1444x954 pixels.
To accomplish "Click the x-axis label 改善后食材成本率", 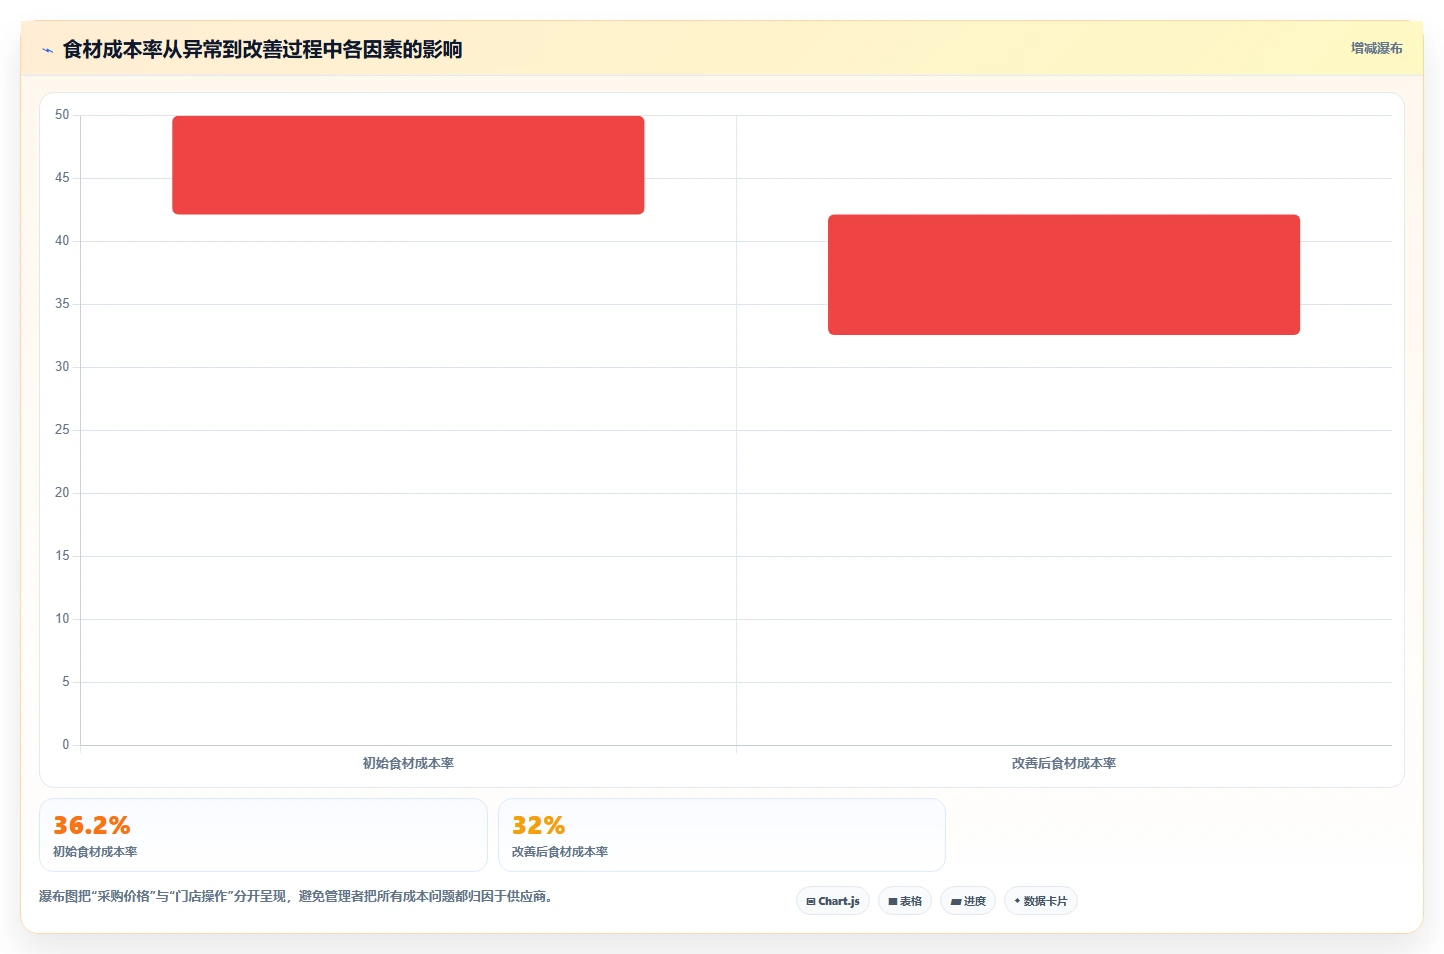I will [1064, 763].
